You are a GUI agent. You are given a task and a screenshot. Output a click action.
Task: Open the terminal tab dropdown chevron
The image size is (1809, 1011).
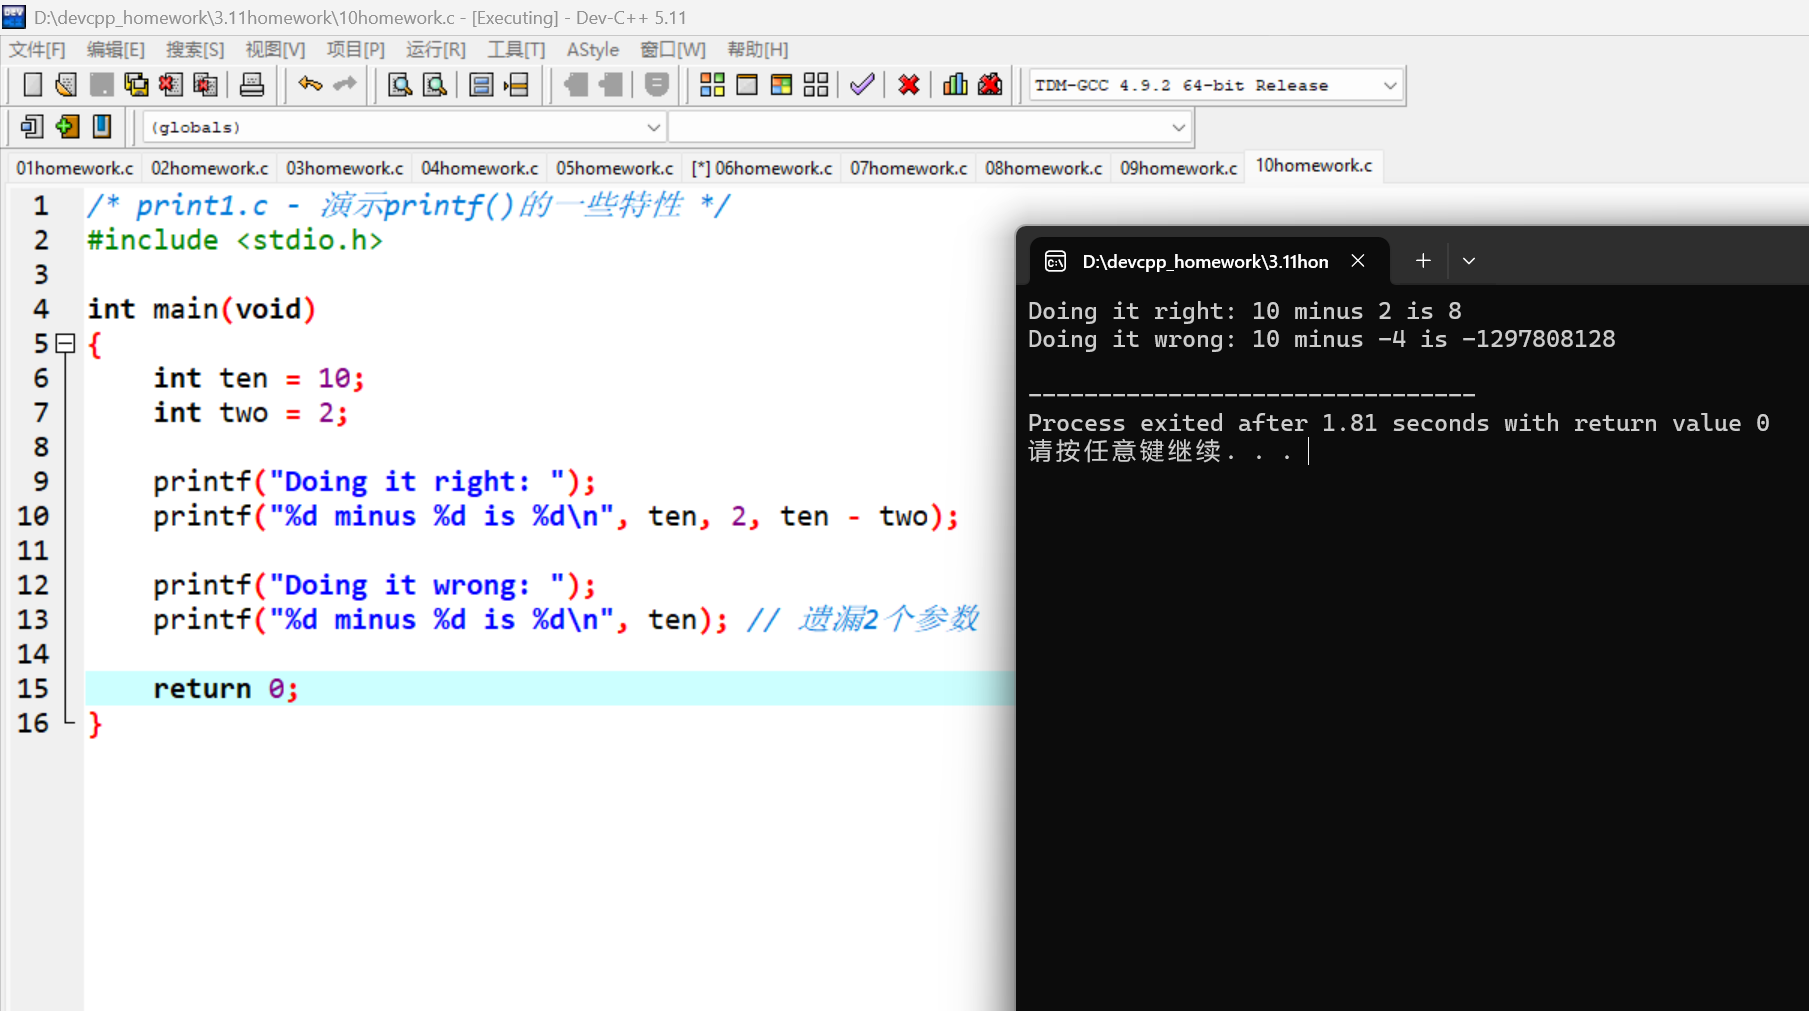1469,261
